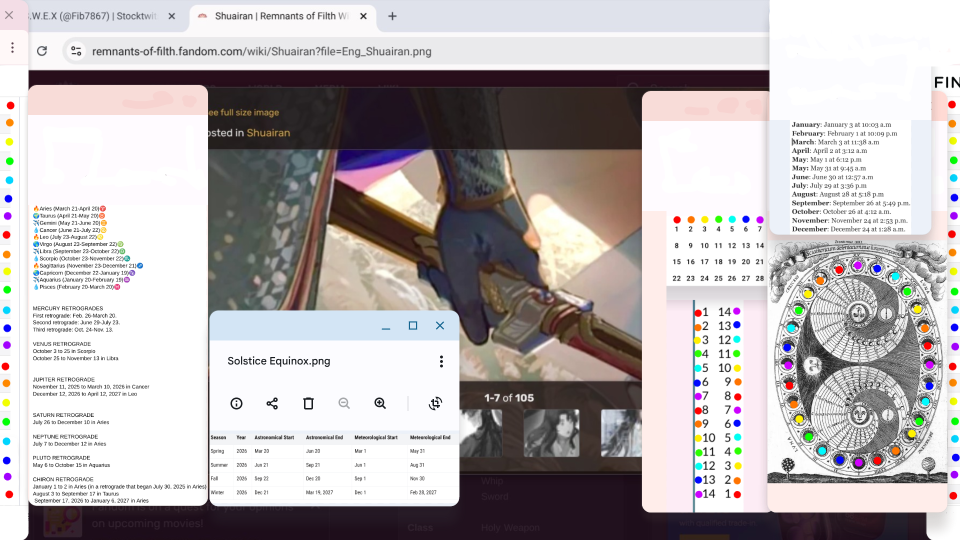Zoom out in the image viewer

344,403
